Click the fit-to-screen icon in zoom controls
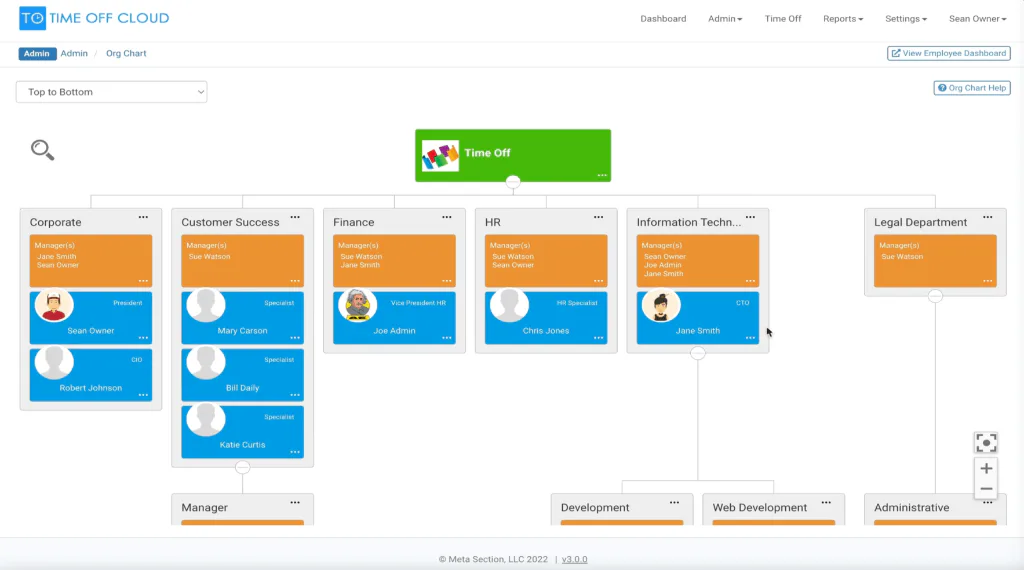1024x570 pixels. coord(986,443)
